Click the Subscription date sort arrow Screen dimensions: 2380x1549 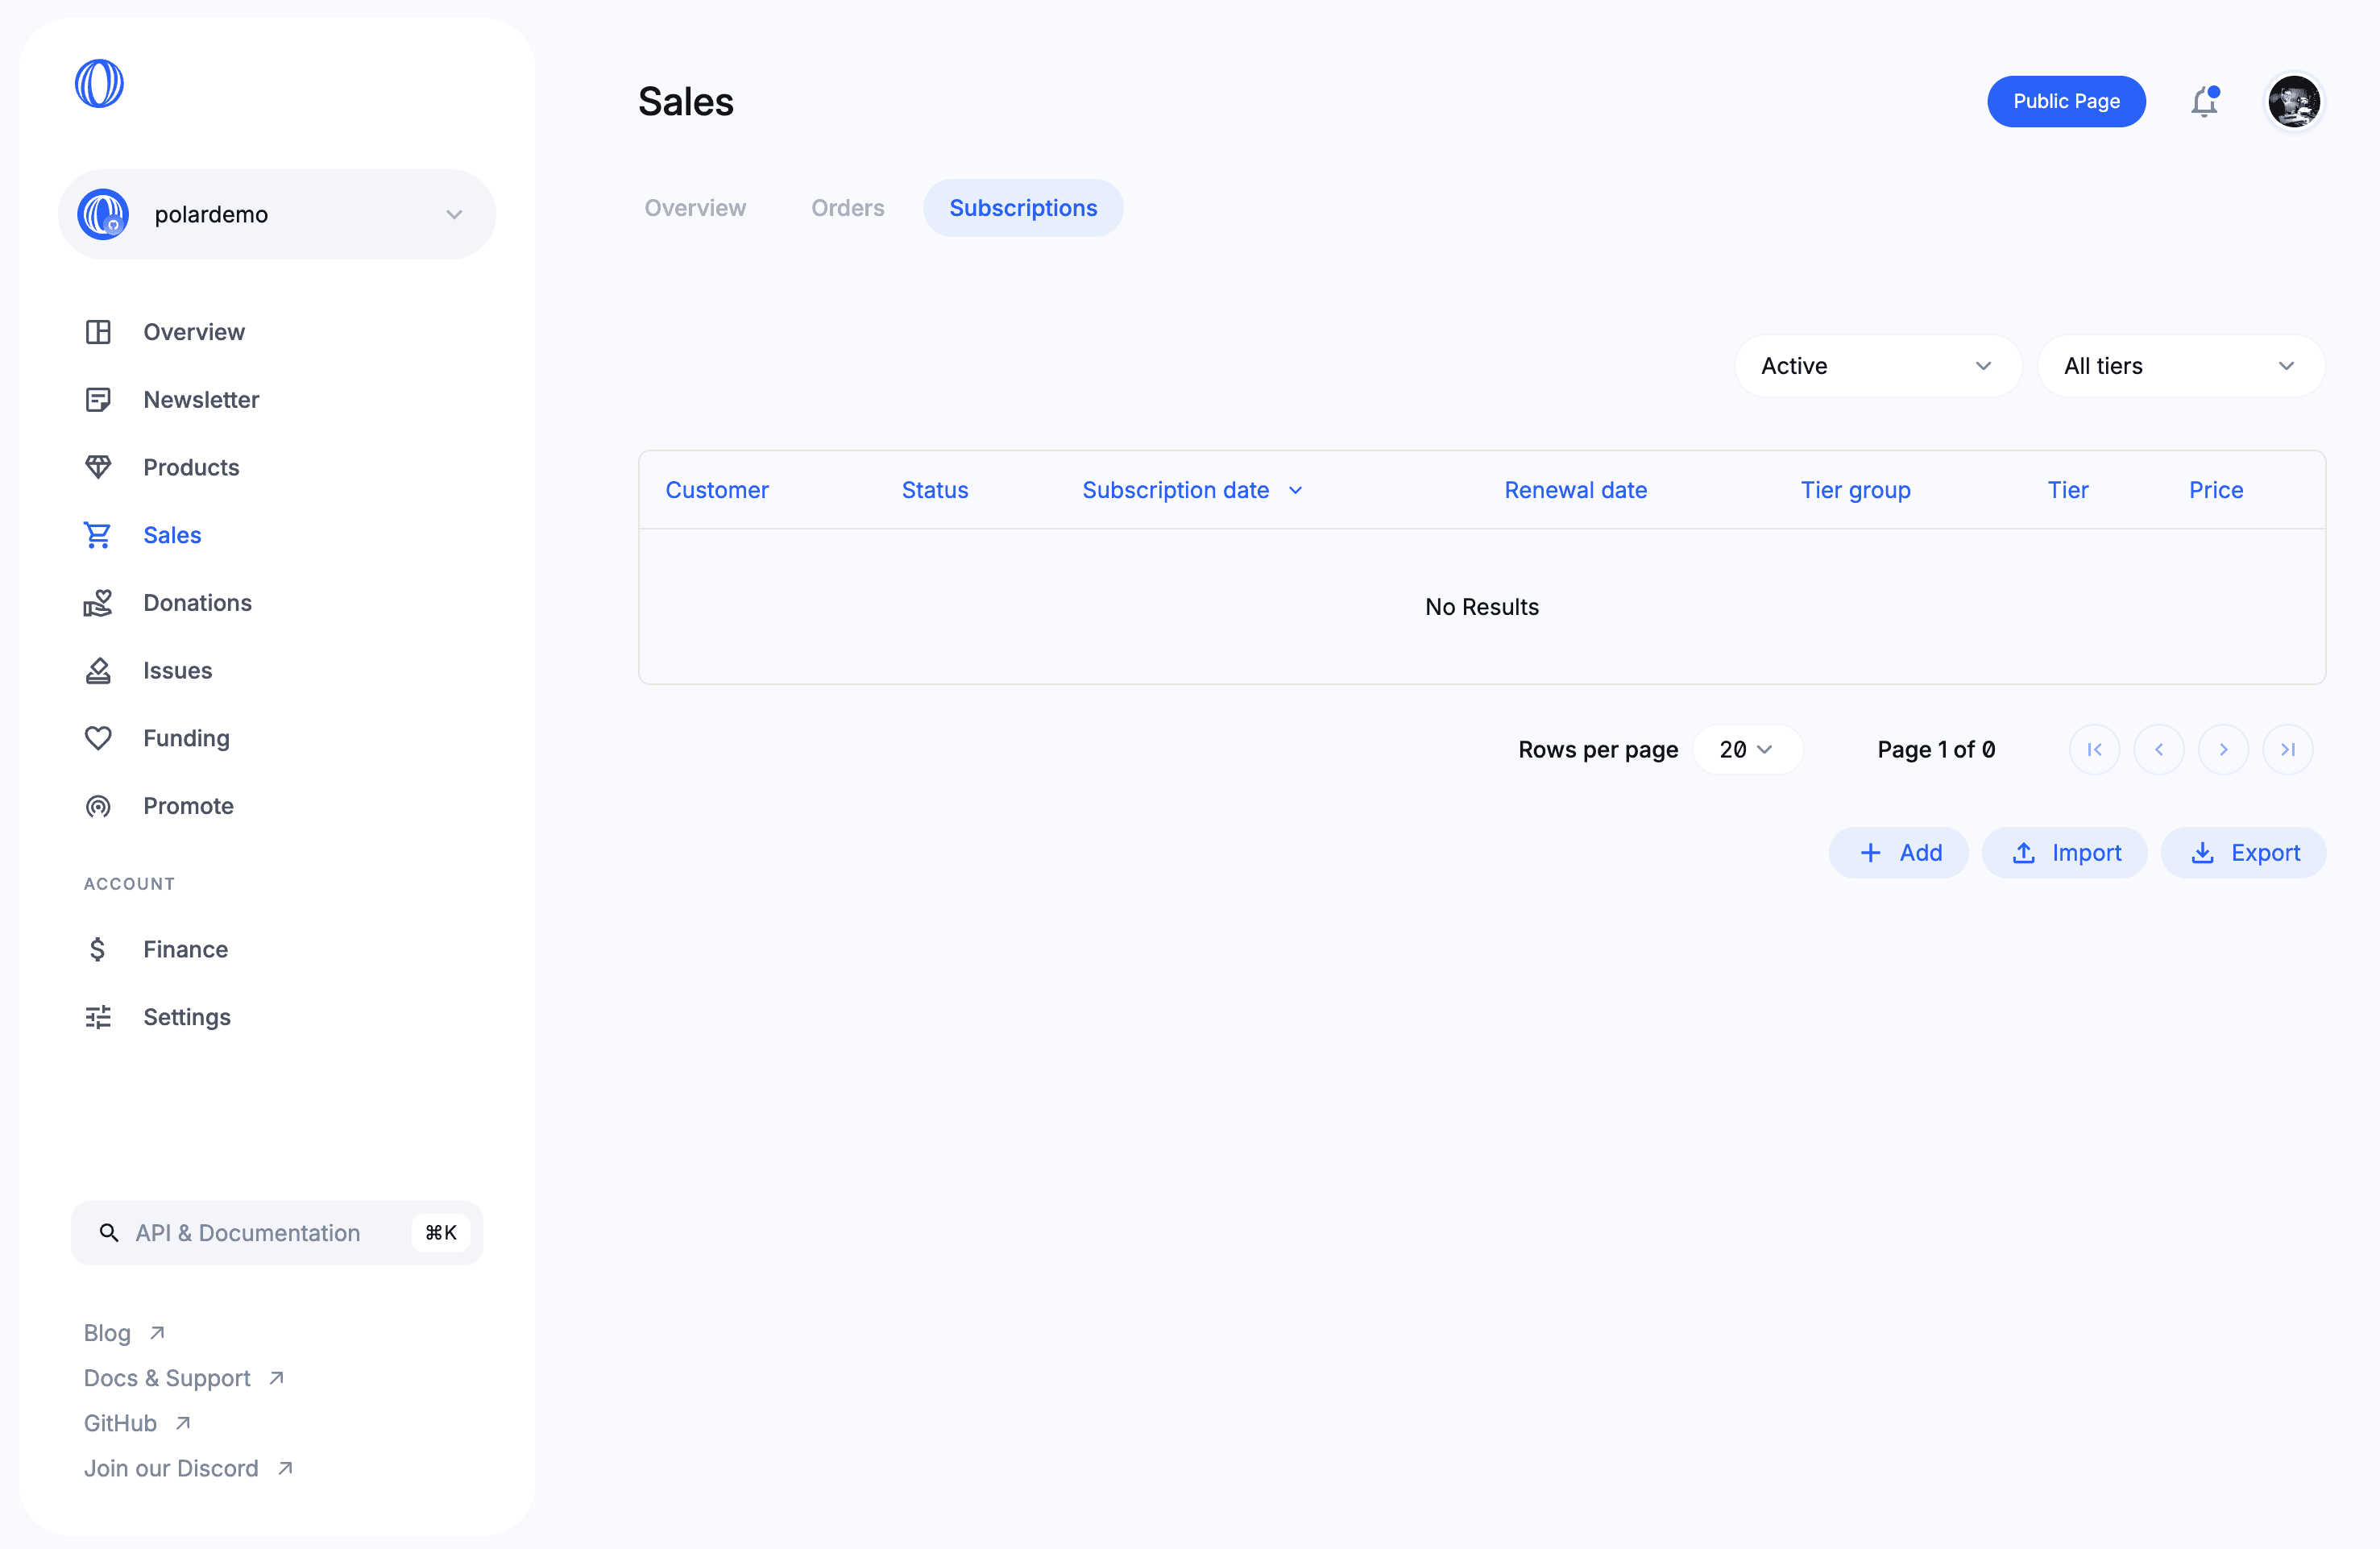coord(1295,491)
